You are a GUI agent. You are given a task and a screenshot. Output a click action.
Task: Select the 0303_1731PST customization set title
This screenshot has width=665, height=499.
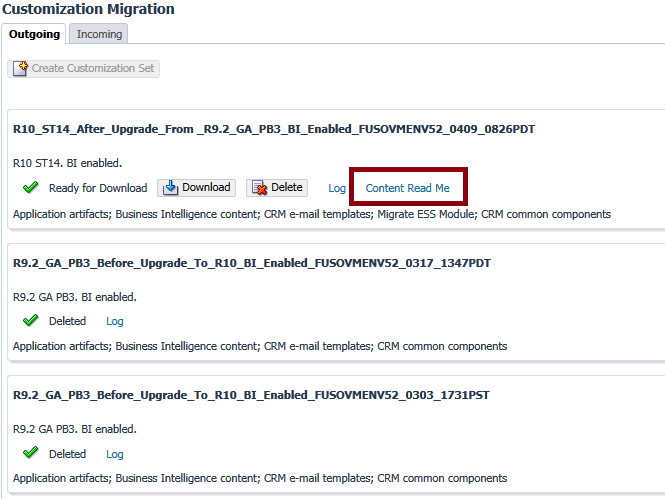point(251,395)
